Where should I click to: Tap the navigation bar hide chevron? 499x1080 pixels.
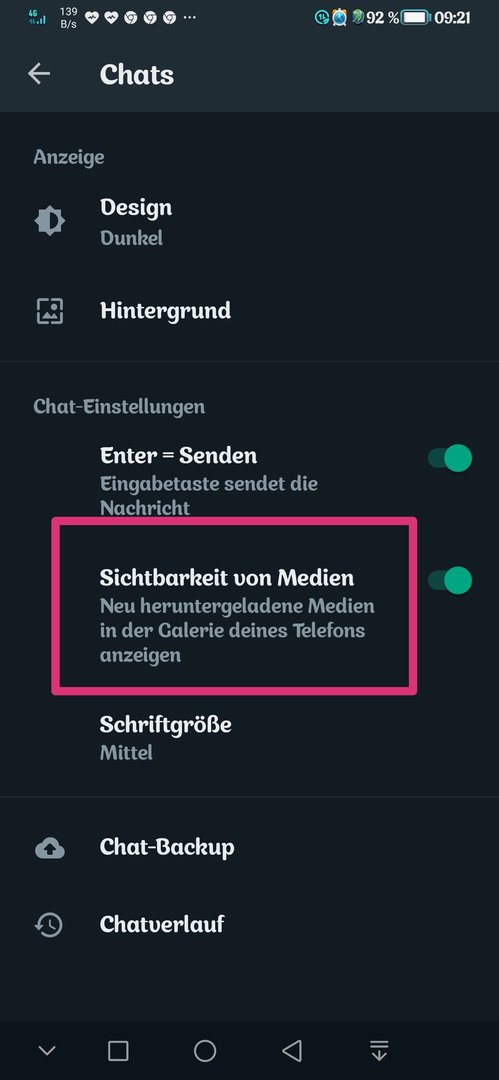[x=47, y=1050]
